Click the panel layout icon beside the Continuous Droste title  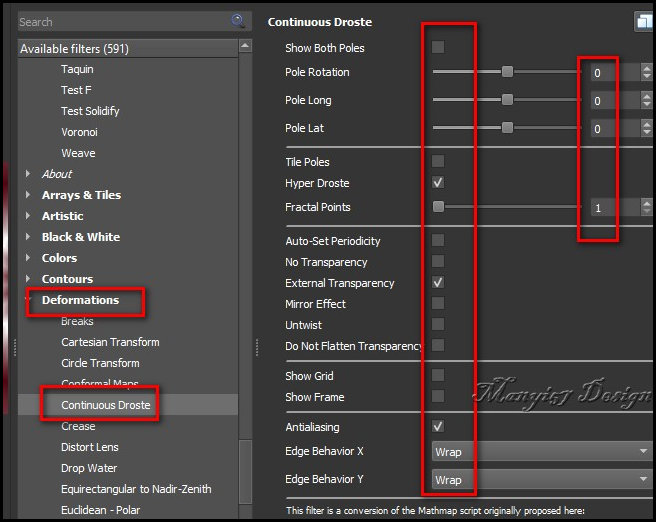(x=644, y=22)
